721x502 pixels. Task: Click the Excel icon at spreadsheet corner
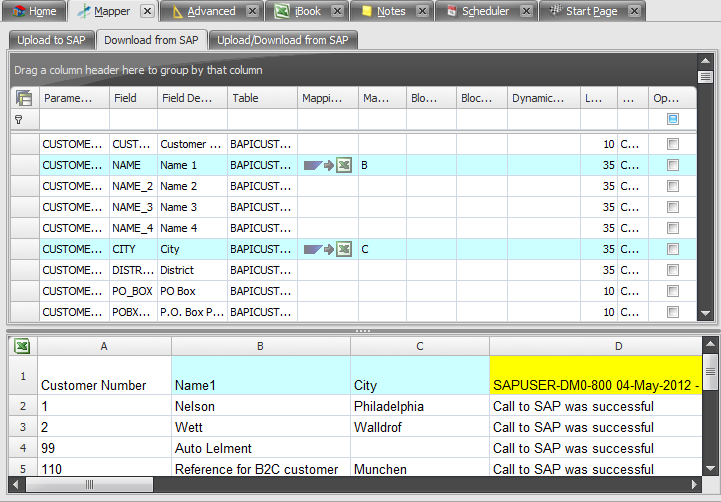[x=21, y=346]
